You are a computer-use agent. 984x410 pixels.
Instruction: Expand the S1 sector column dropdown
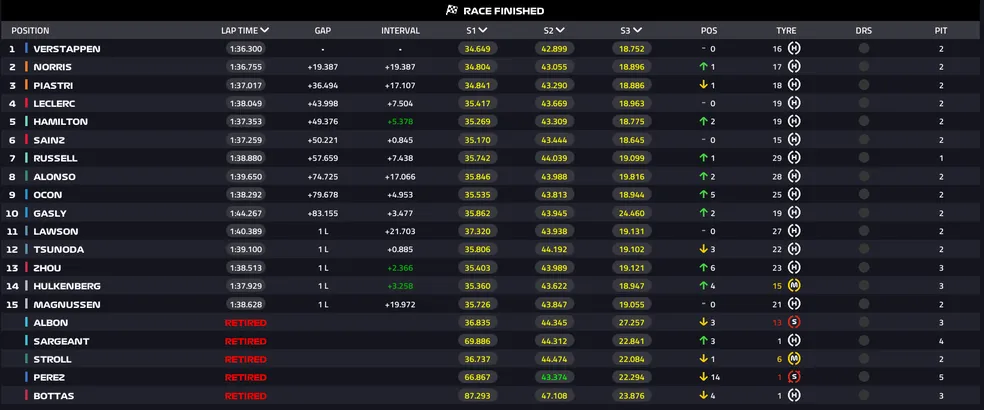pyautogui.click(x=484, y=30)
